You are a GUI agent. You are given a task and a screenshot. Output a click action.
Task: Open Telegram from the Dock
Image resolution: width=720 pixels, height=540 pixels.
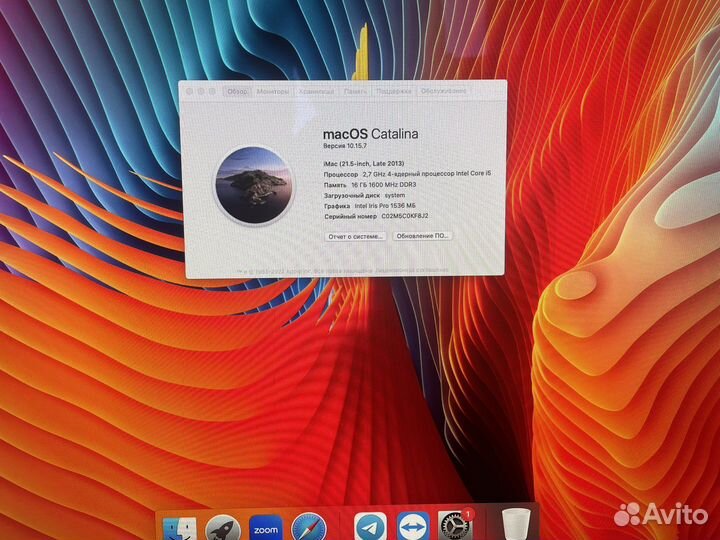371,526
